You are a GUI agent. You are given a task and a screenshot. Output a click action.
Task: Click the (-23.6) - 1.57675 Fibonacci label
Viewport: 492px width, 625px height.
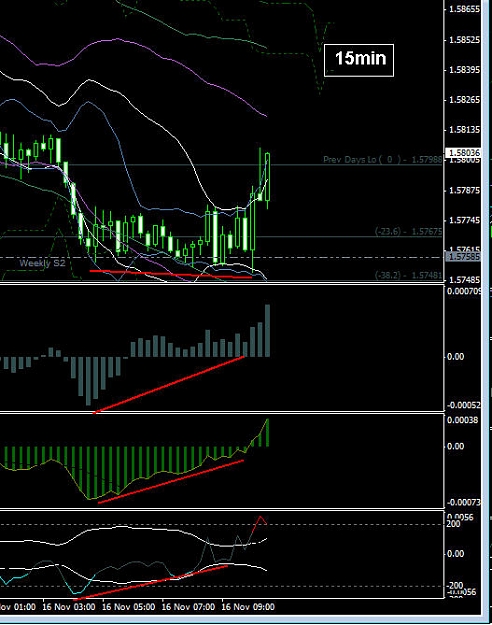408,231
